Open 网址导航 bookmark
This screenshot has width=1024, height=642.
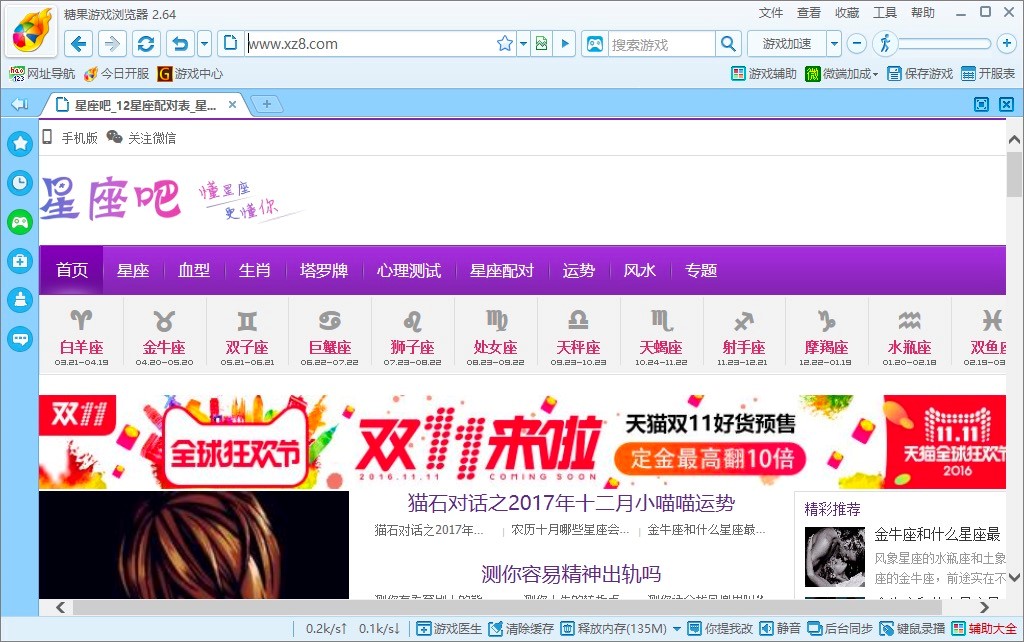tap(42, 74)
